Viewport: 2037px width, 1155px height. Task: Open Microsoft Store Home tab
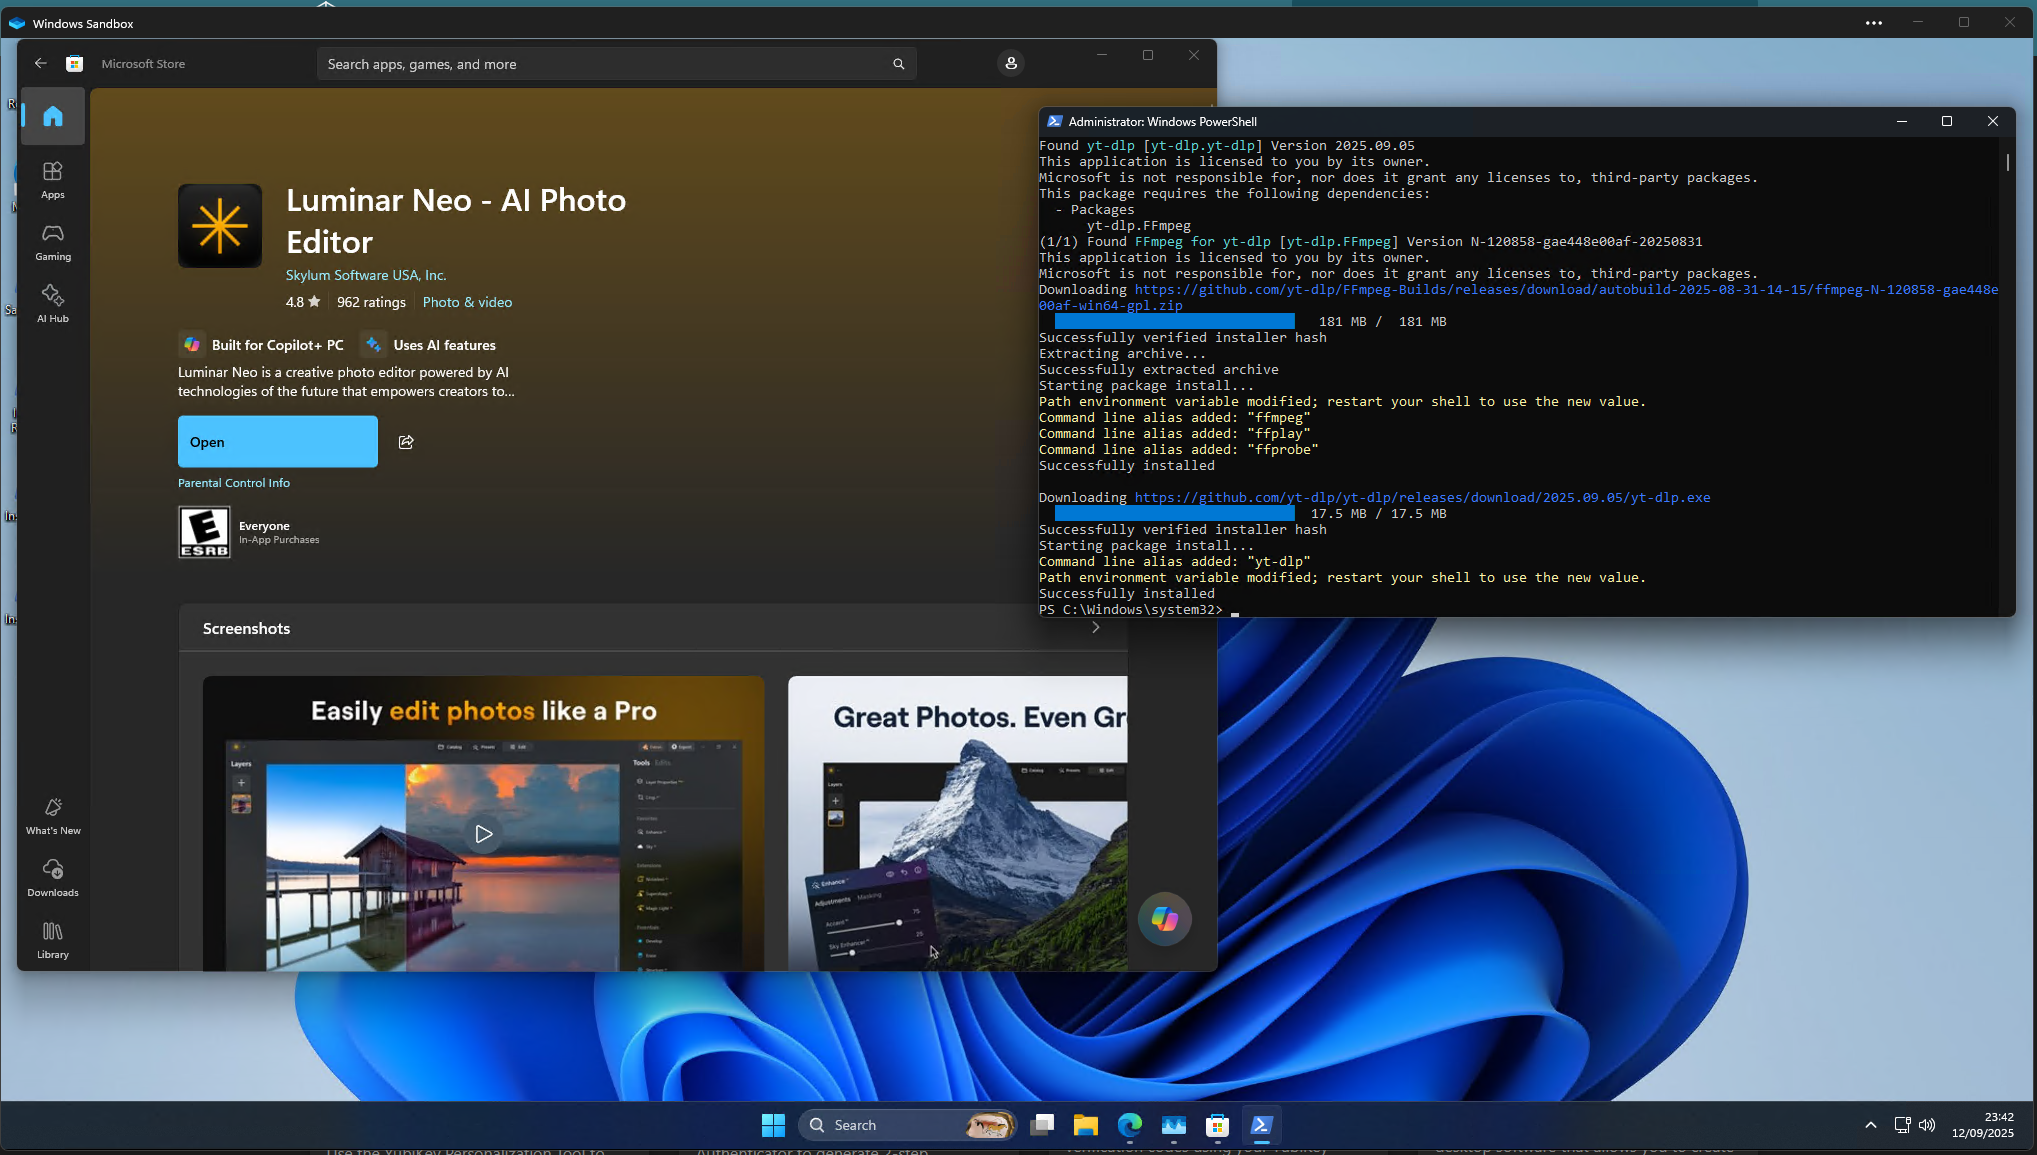[53, 116]
